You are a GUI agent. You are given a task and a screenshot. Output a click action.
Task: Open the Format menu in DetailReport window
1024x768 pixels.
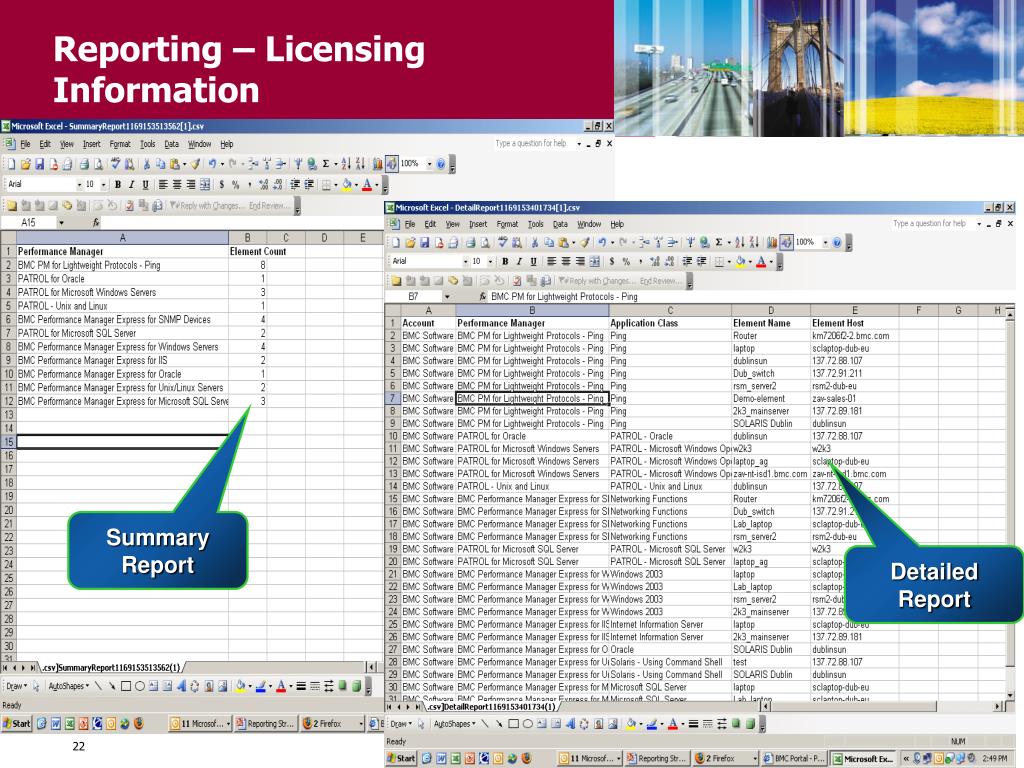507,224
